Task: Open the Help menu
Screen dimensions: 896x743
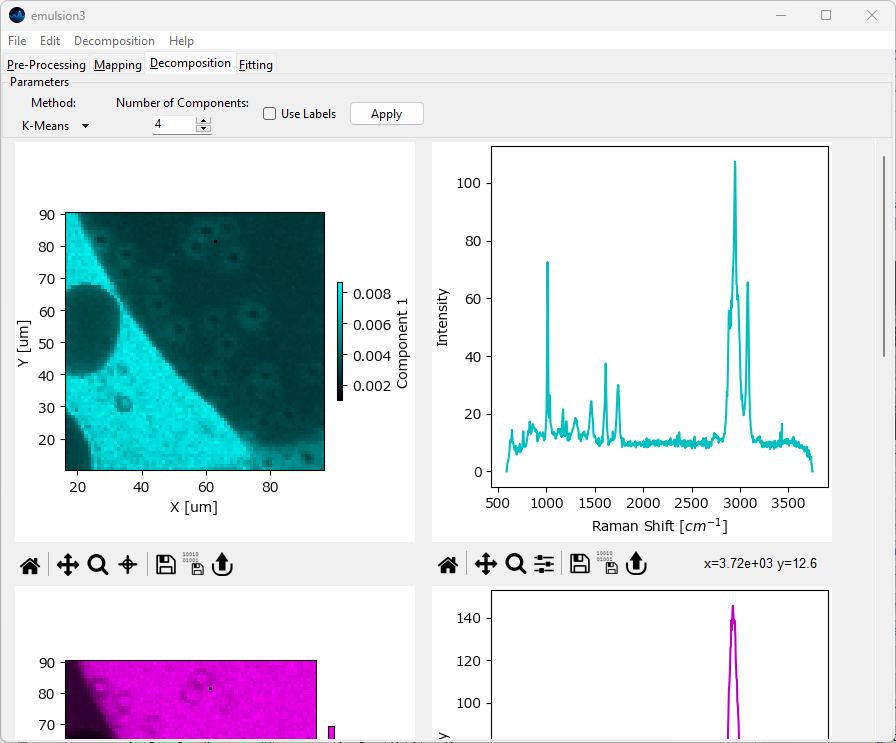Action: coord(181,41)
